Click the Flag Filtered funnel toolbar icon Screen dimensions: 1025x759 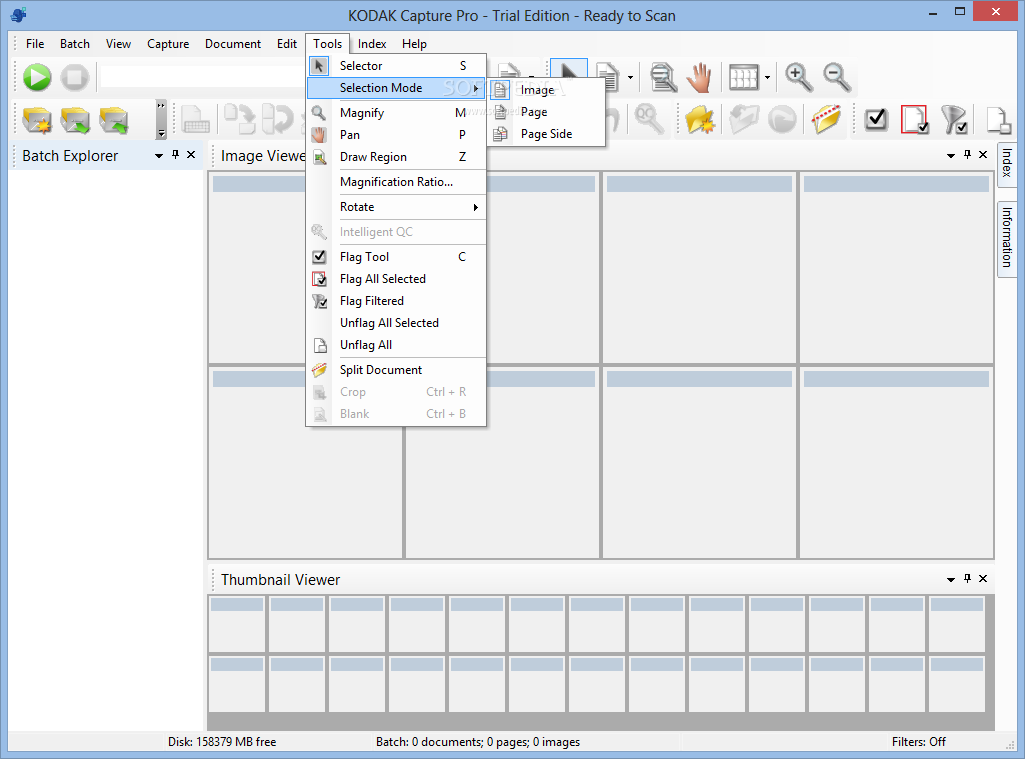(954, 120)
